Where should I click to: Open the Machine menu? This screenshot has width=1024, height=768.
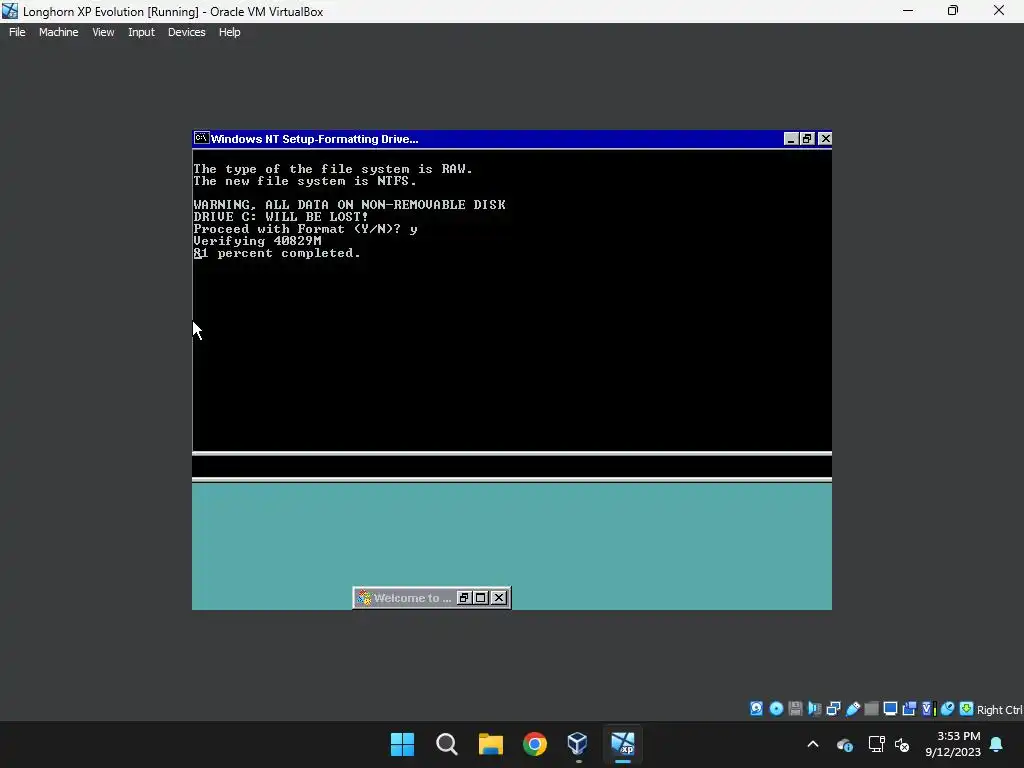pyautogui.click(x=58, y=32)
